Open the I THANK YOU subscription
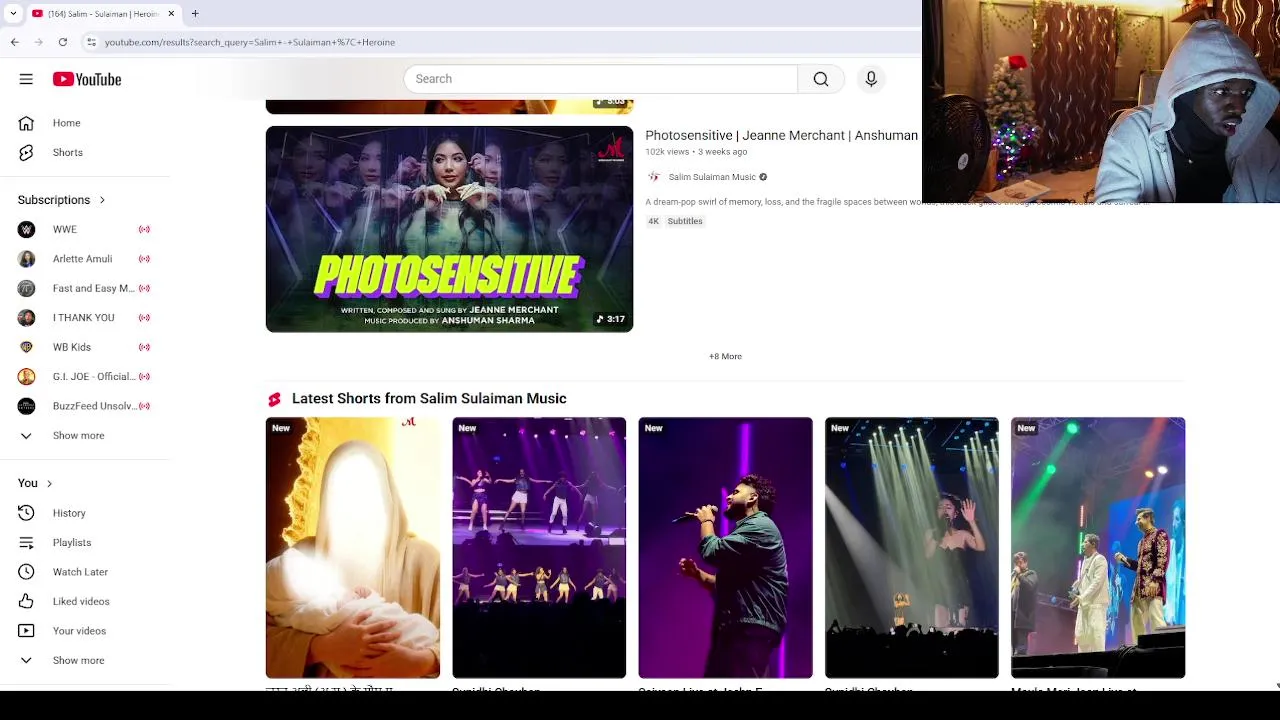 pos(85,318)
